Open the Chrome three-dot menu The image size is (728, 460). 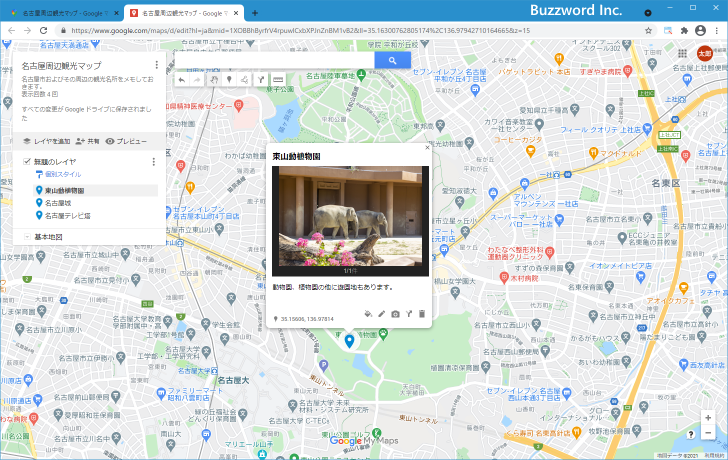[x=717, y=31]
